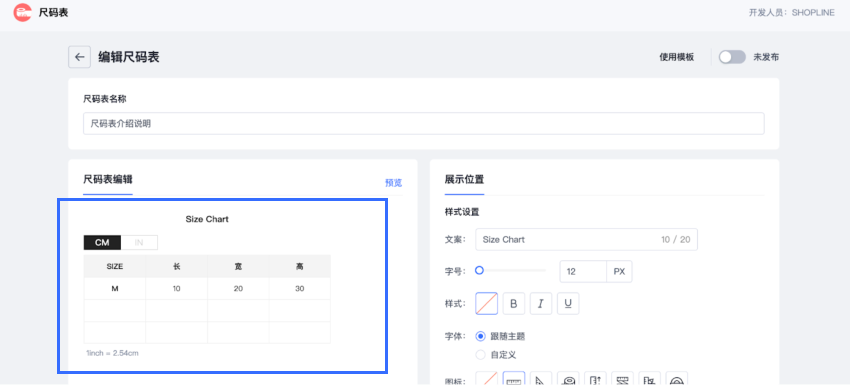Toggle italic text style

[x=540, y=304]
